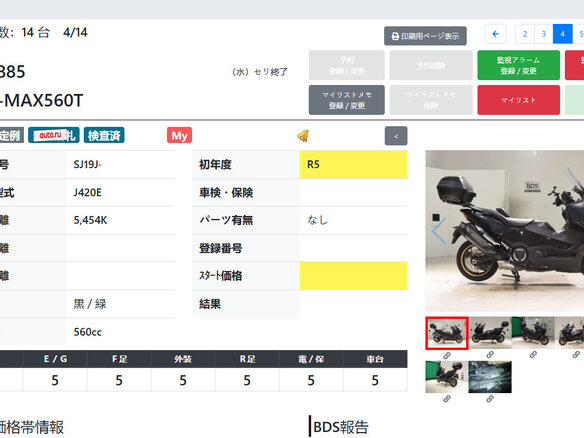Open マイリストメモ 登録/変更 button

(346, 100)
